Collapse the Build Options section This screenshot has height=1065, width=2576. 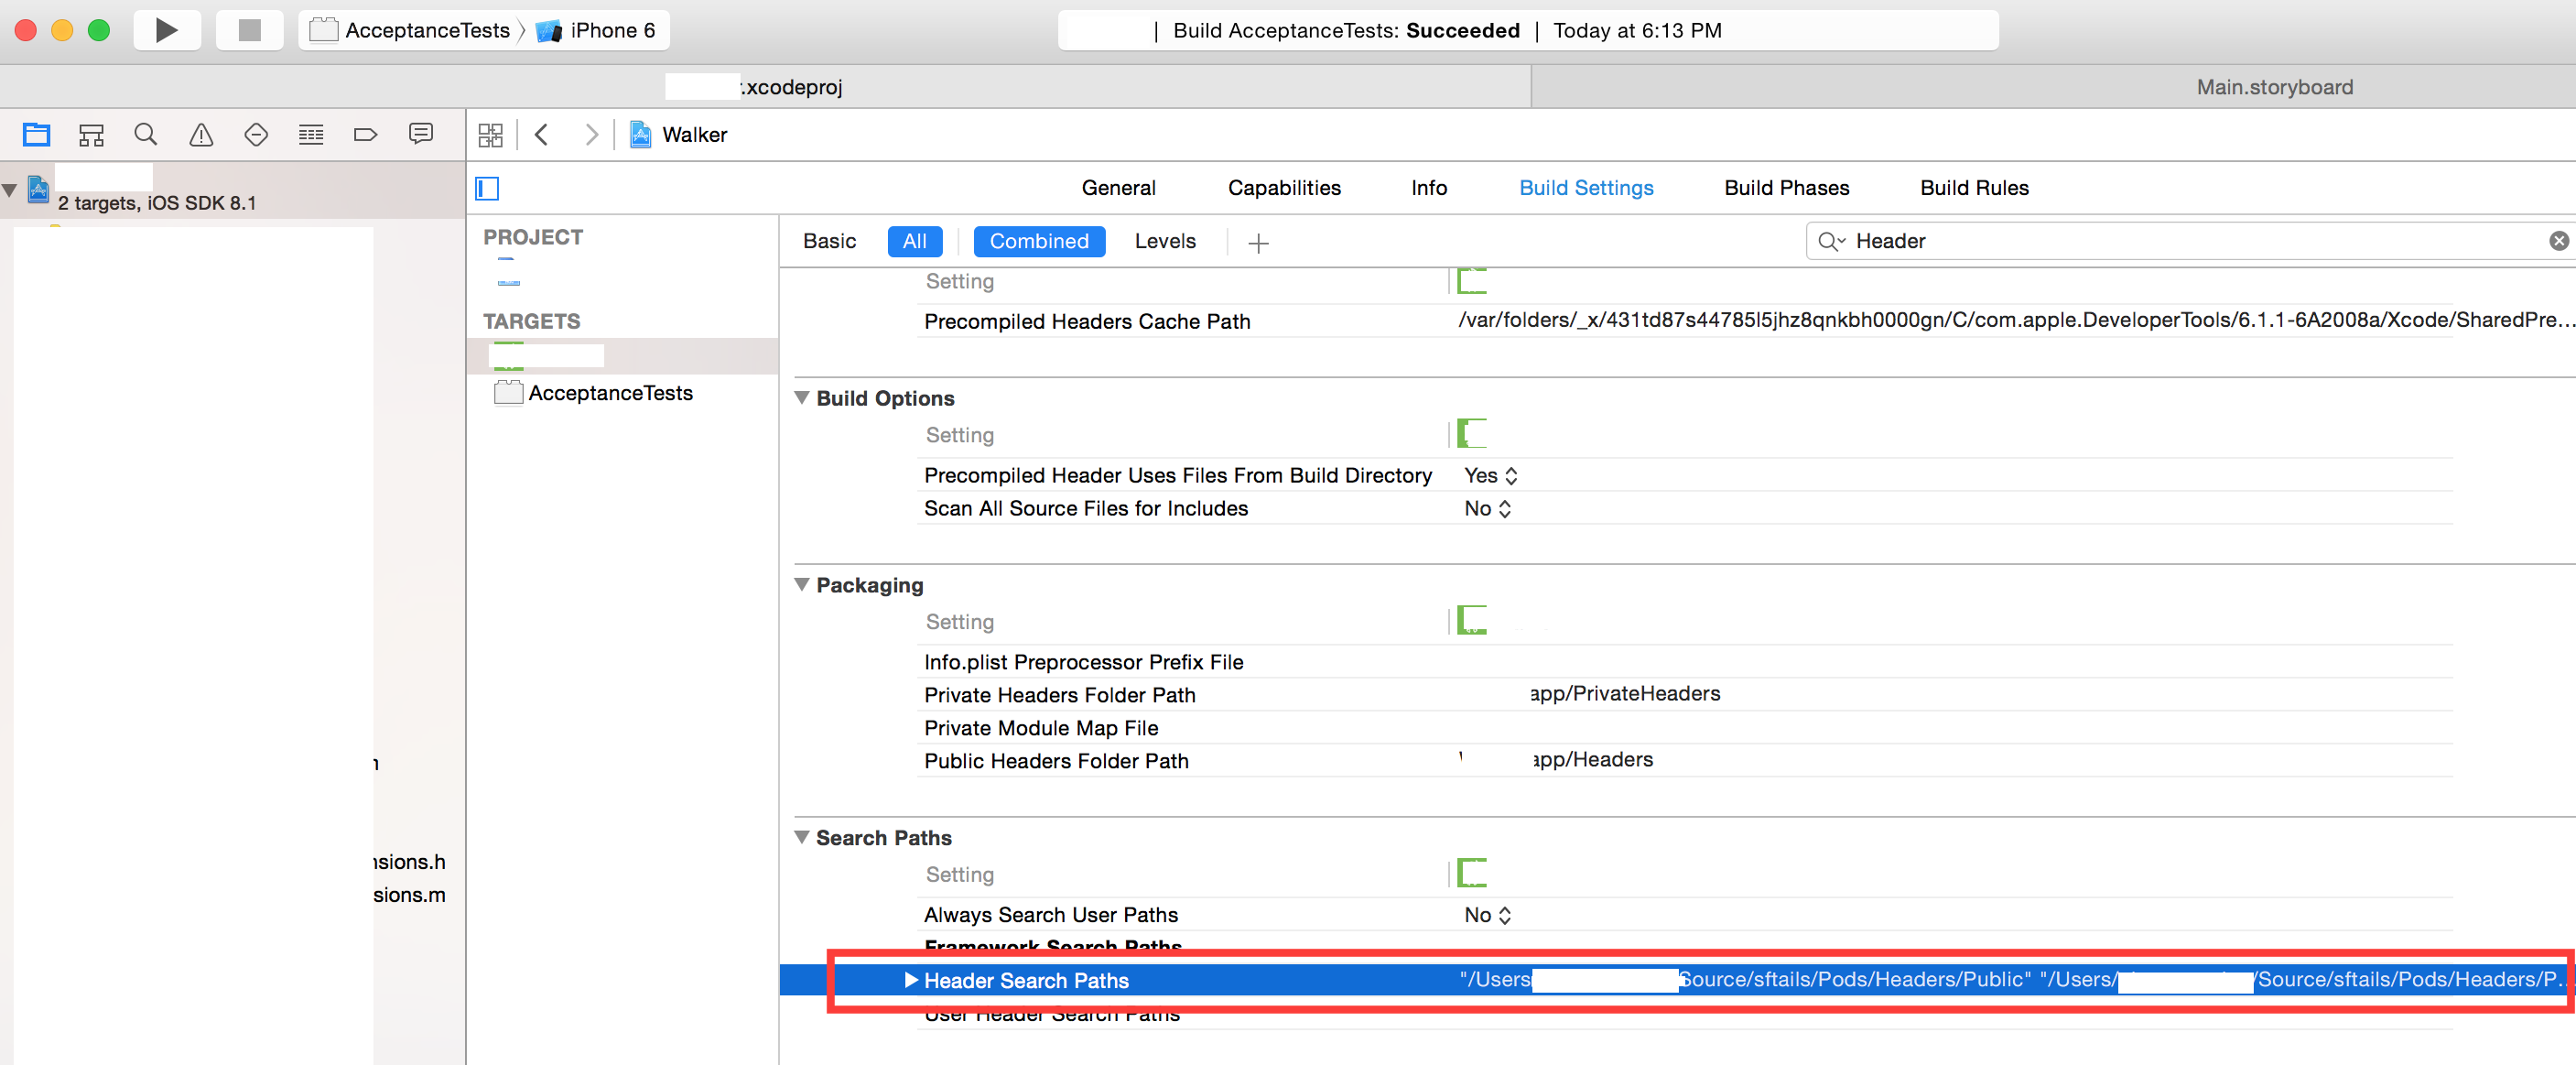[802, 398]
